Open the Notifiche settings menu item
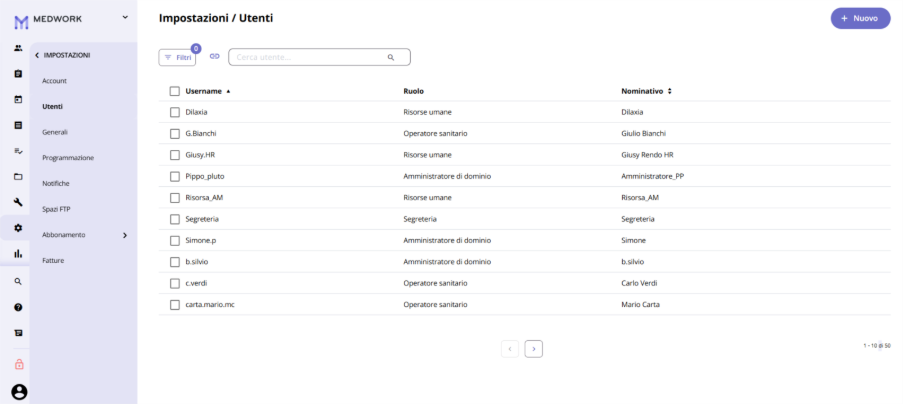The height and width of the screenshot is (405, 903). (x=56, y=183)
